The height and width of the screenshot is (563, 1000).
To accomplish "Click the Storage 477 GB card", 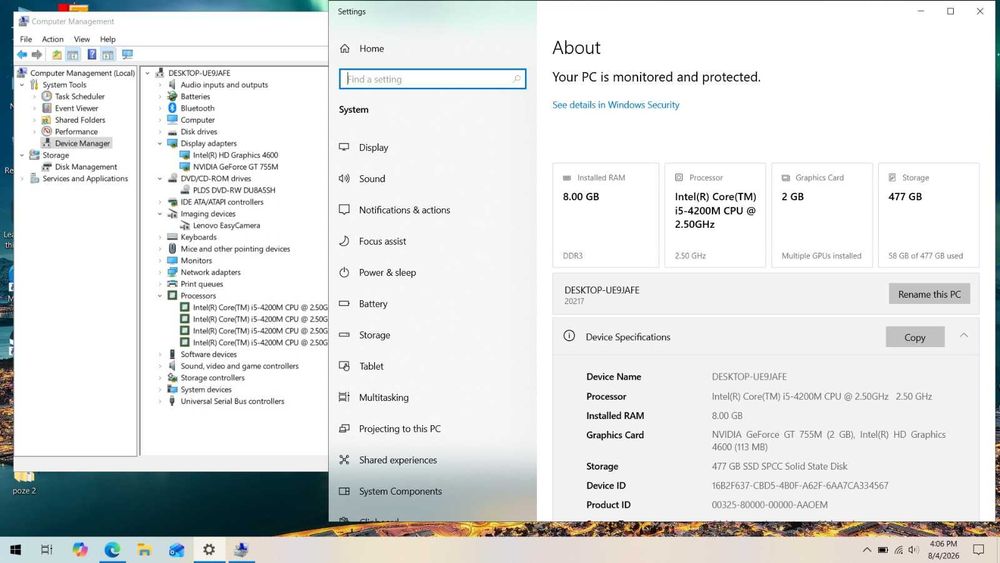I will click(929, 215).
